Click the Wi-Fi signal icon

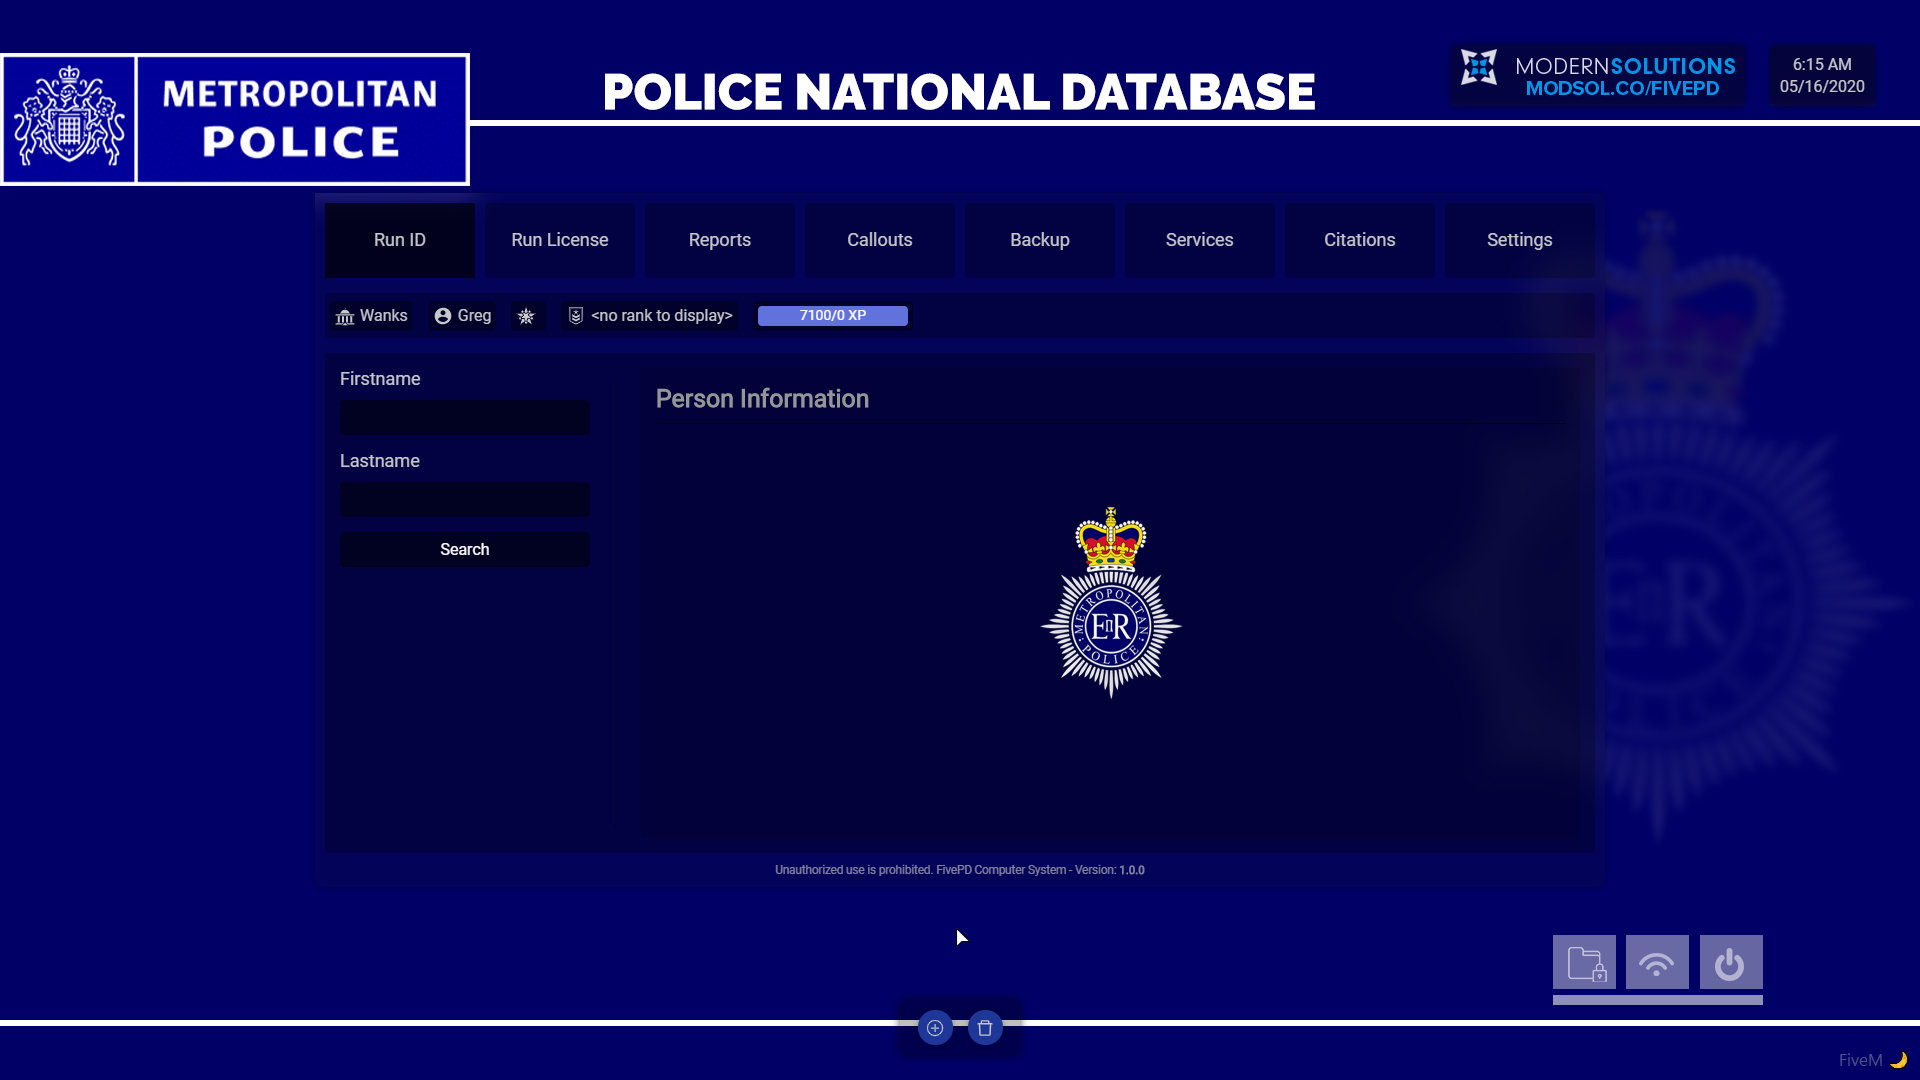[x=1657, y=963]
